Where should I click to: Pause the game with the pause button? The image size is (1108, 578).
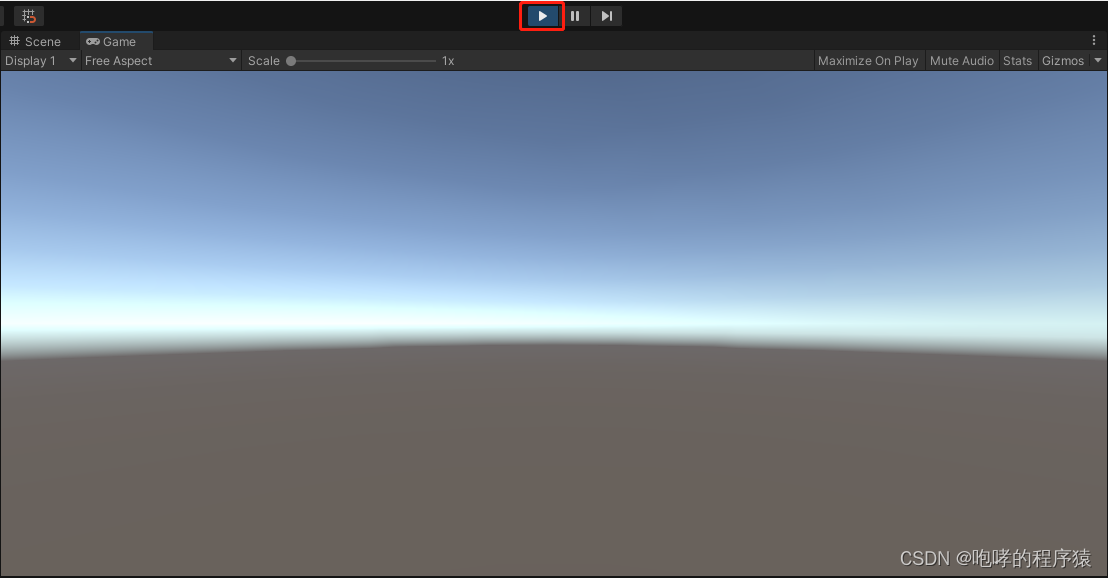[x=575, y=16]
